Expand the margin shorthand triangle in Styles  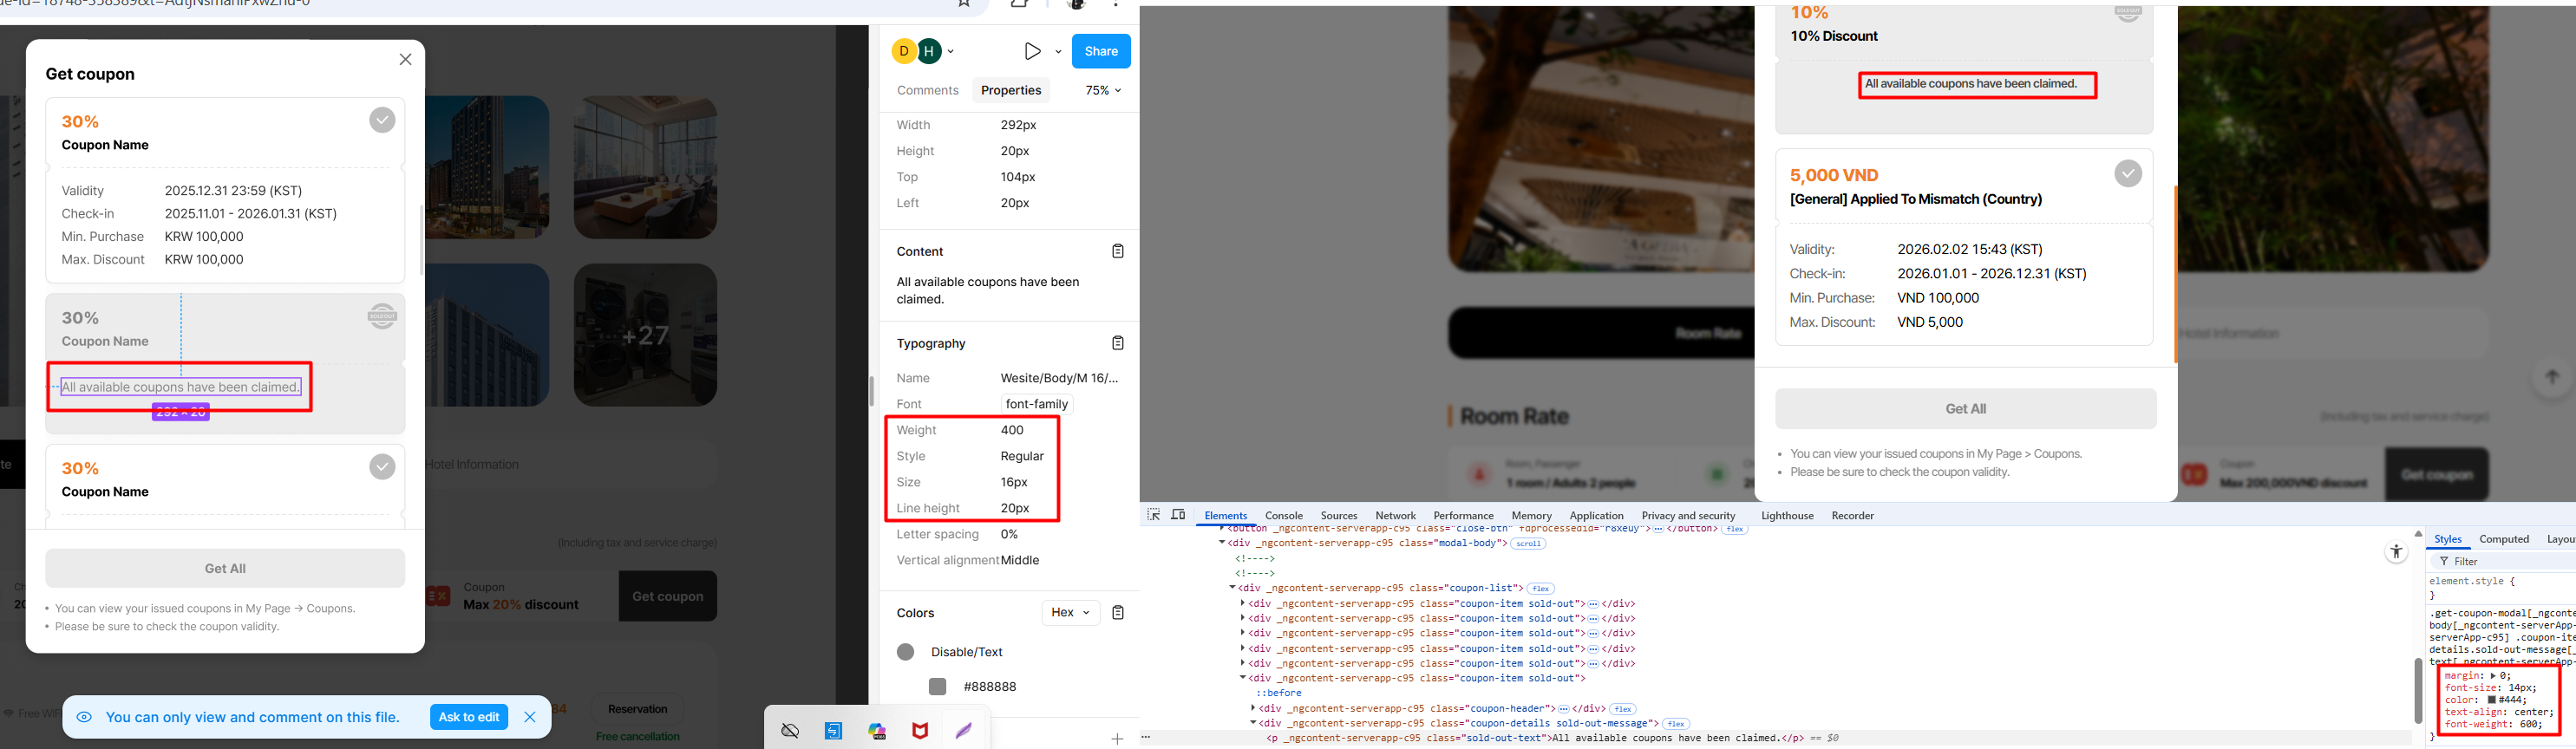(x=2494, y=676)
